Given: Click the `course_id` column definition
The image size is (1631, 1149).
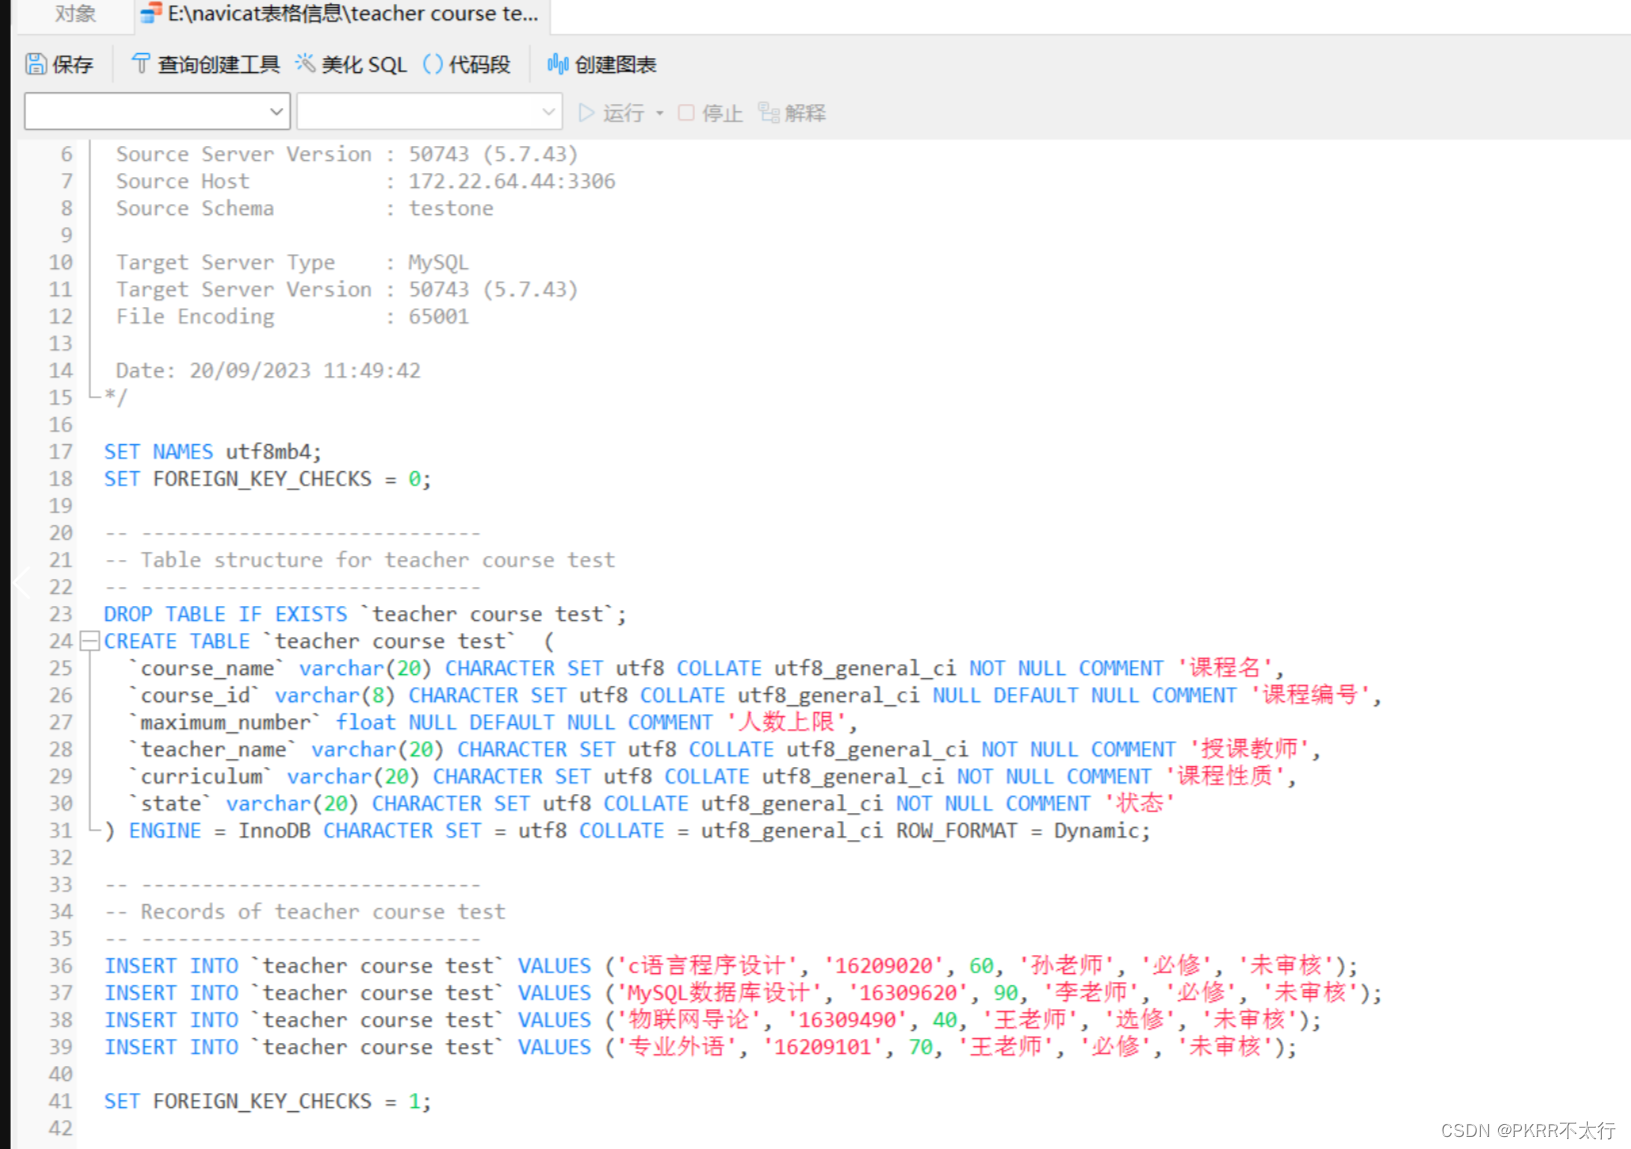Looking at the screenshot, I should point(754,695).
